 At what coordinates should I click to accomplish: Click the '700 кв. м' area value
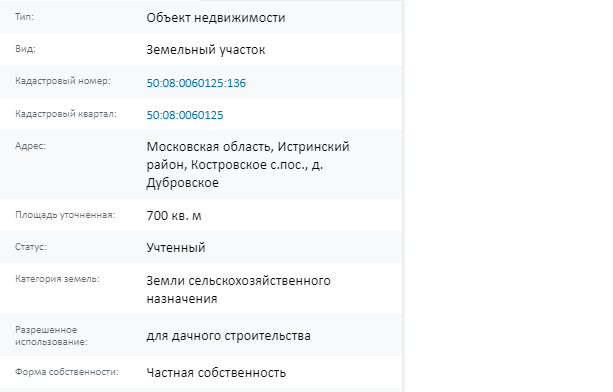point(174,216)
